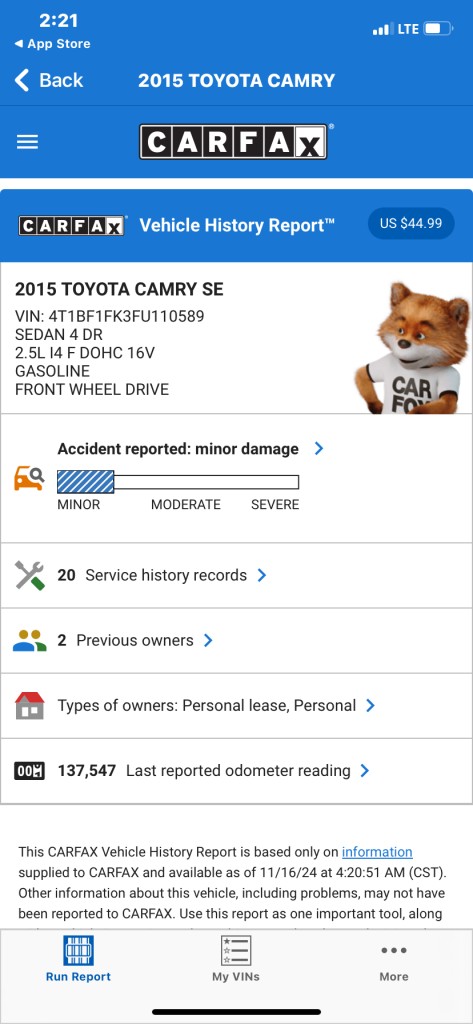This screenshot has width=473, height=1024.
Task: Open the More tab
Action: click(394, 963)
